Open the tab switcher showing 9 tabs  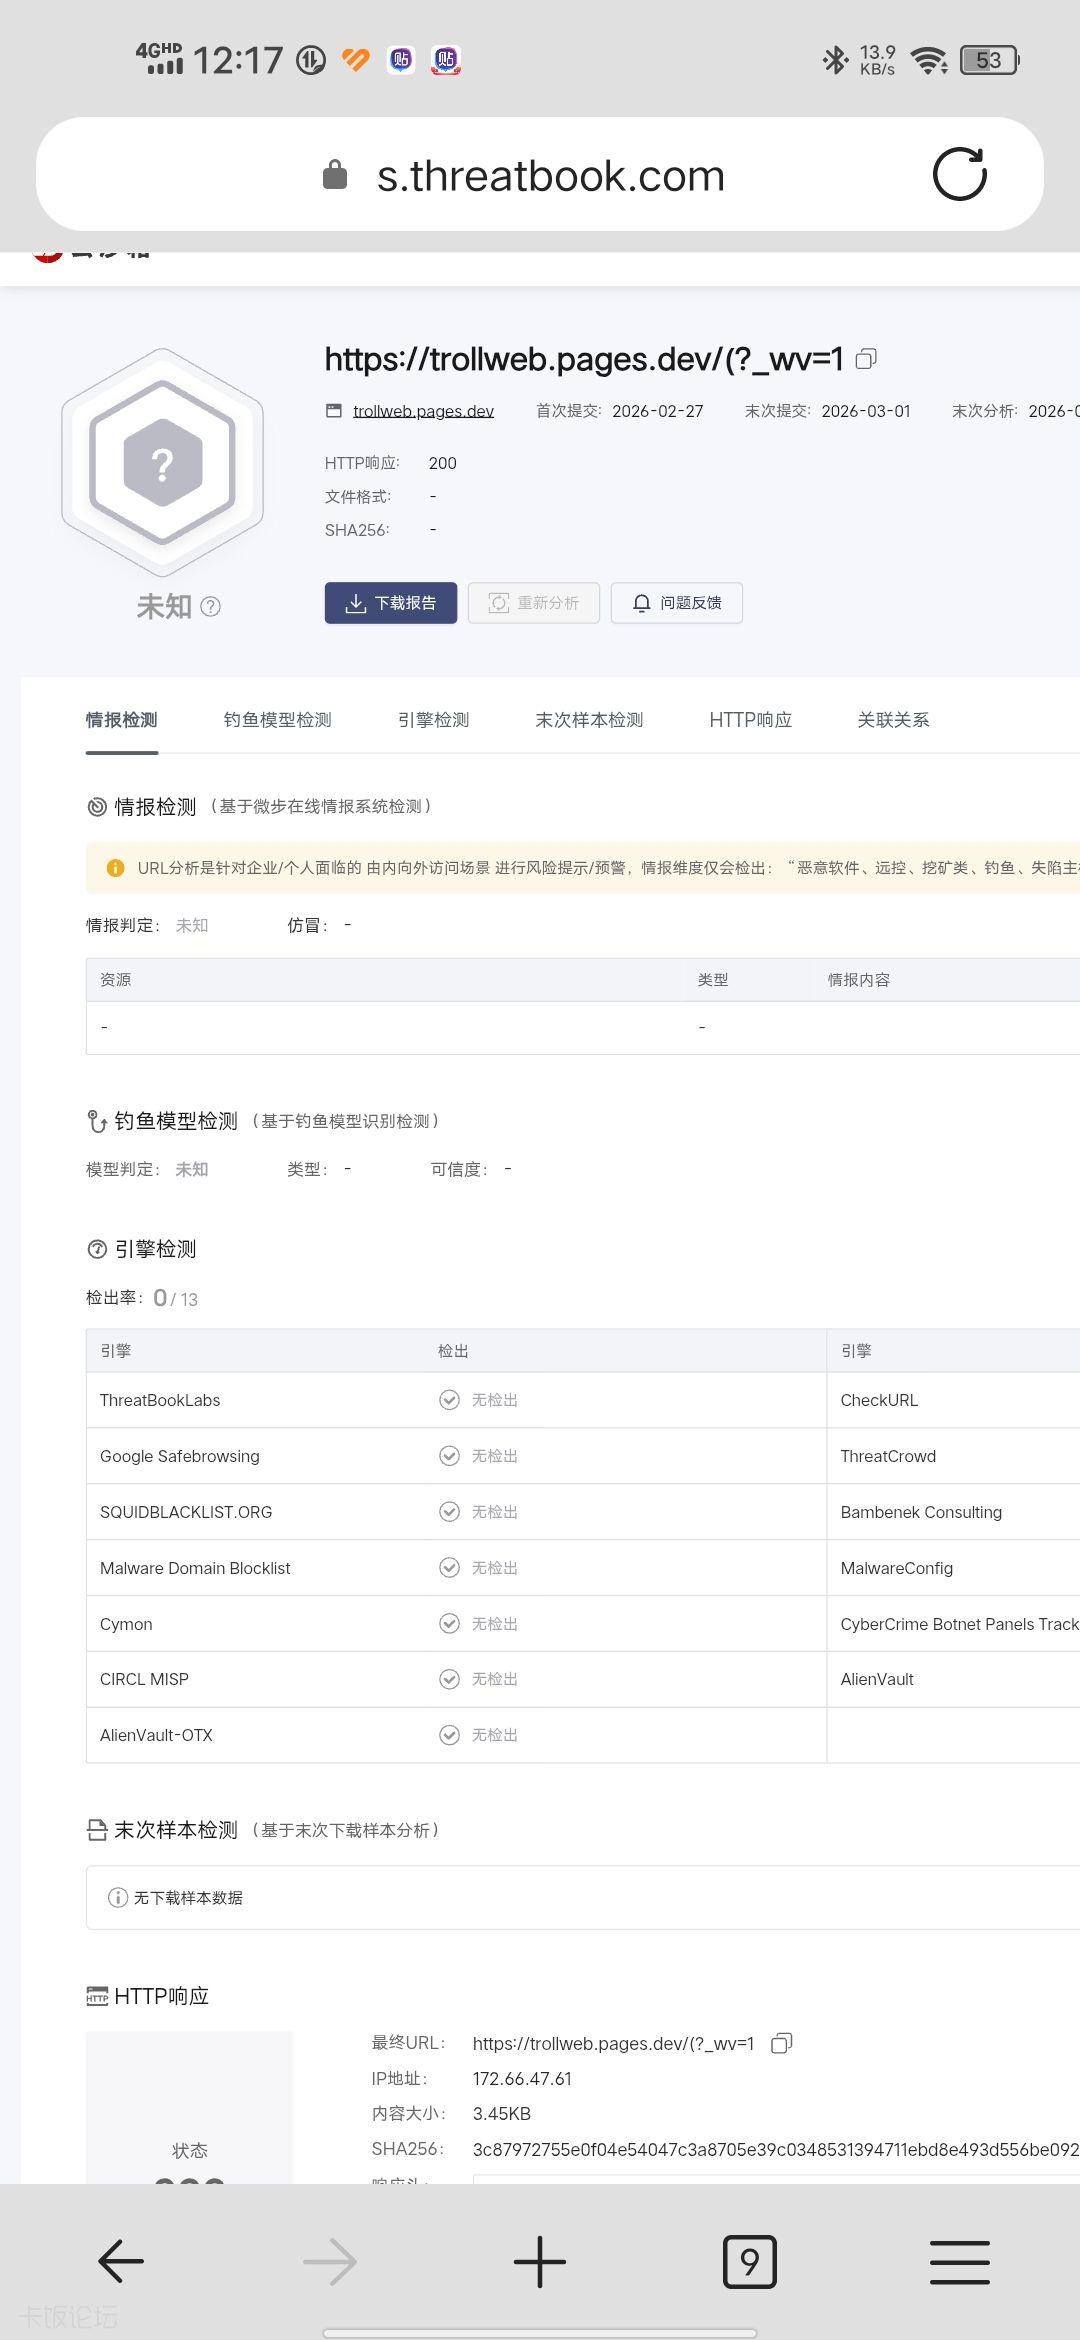tap(749, 2261)
